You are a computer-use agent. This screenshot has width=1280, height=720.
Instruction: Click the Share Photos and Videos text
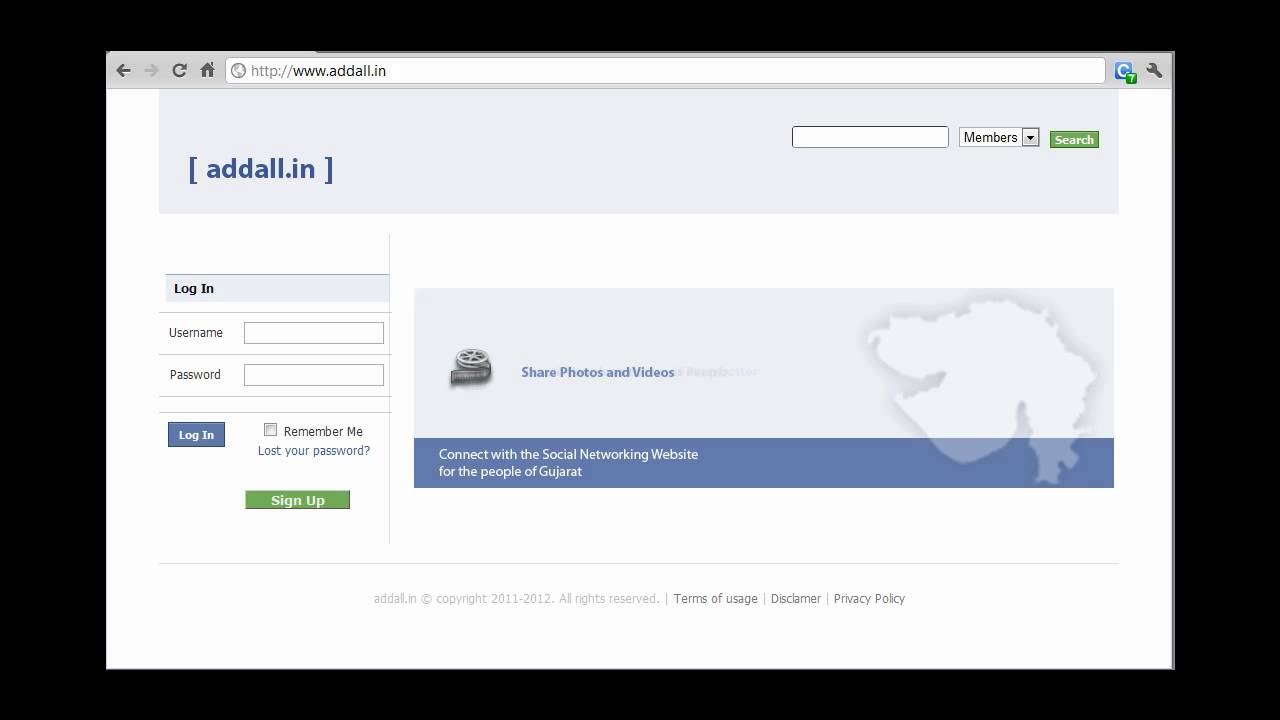click(598, 372)
